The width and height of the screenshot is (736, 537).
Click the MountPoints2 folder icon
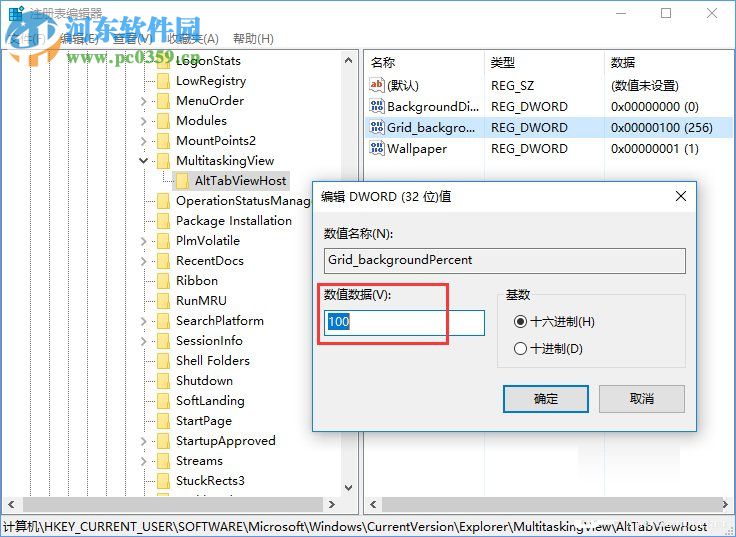(163, 141)
